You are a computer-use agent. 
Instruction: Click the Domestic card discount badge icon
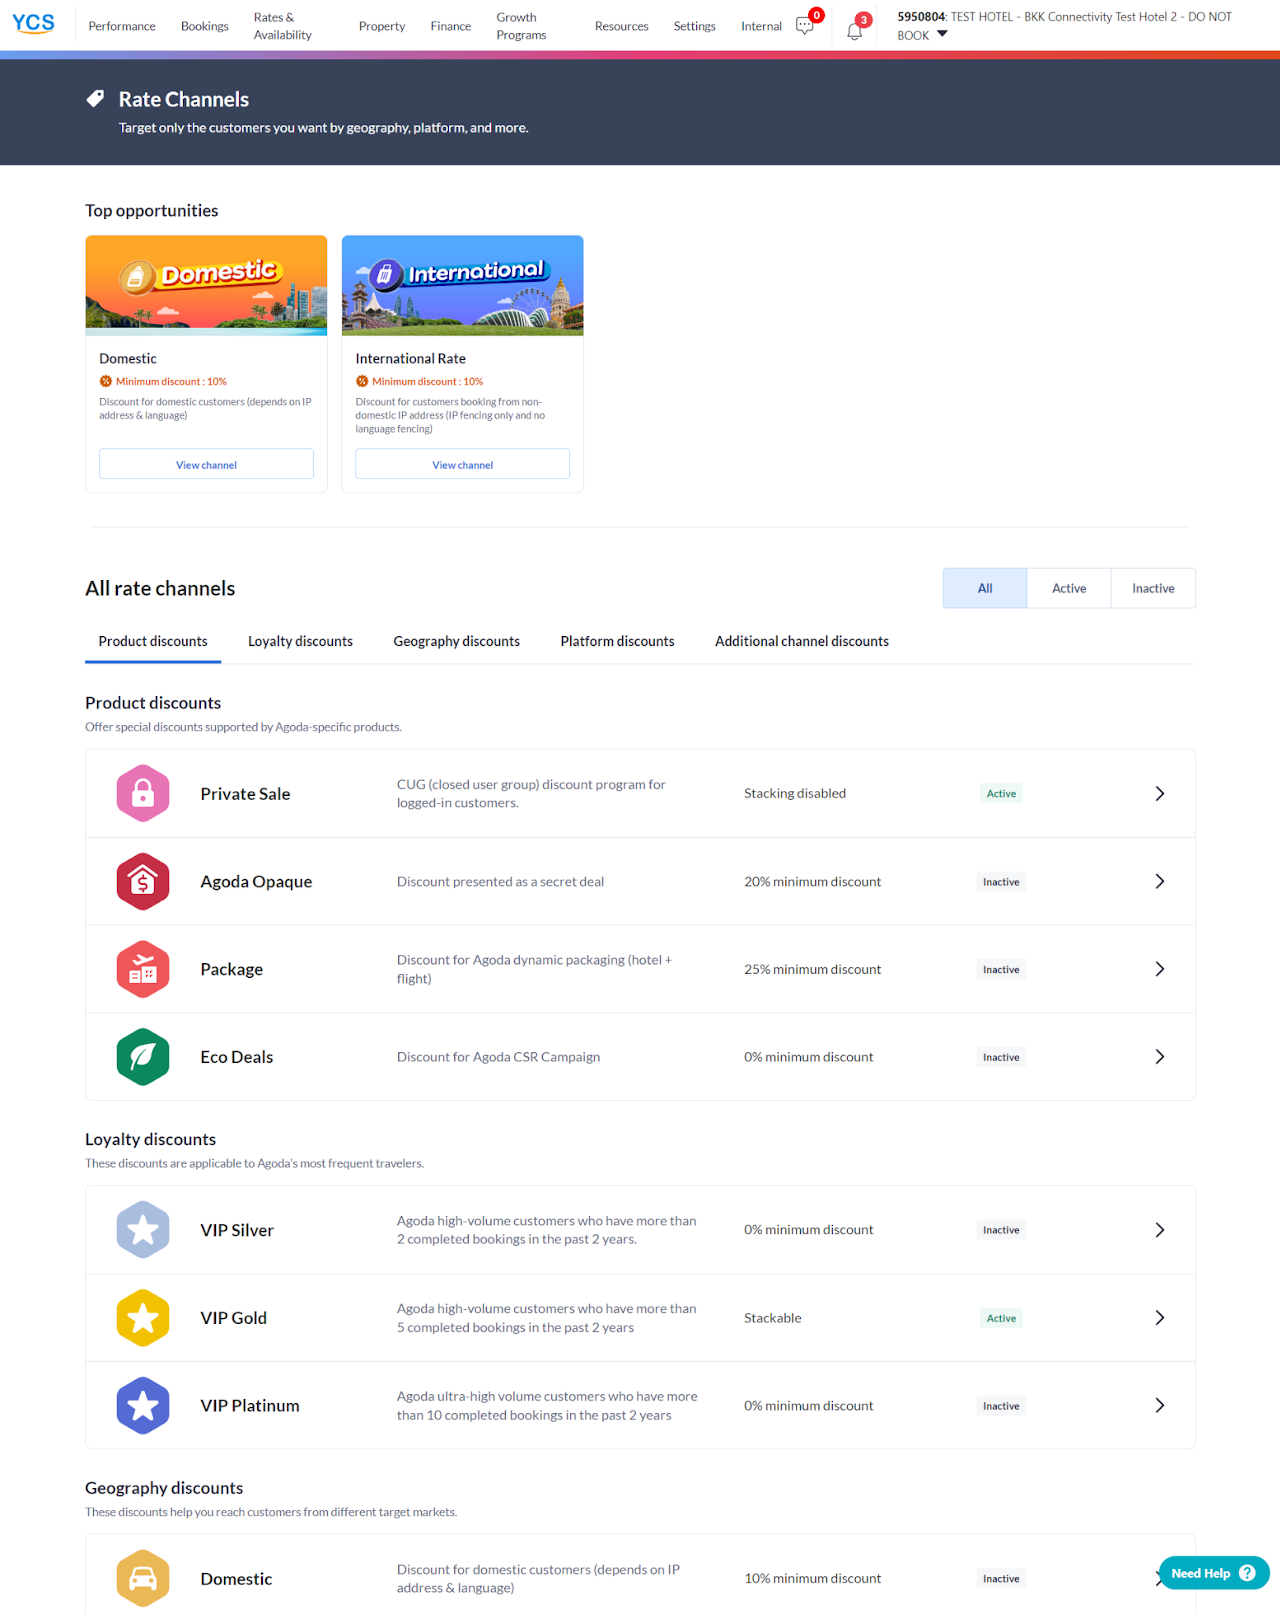pyautogui.click(x=105, y=381)
